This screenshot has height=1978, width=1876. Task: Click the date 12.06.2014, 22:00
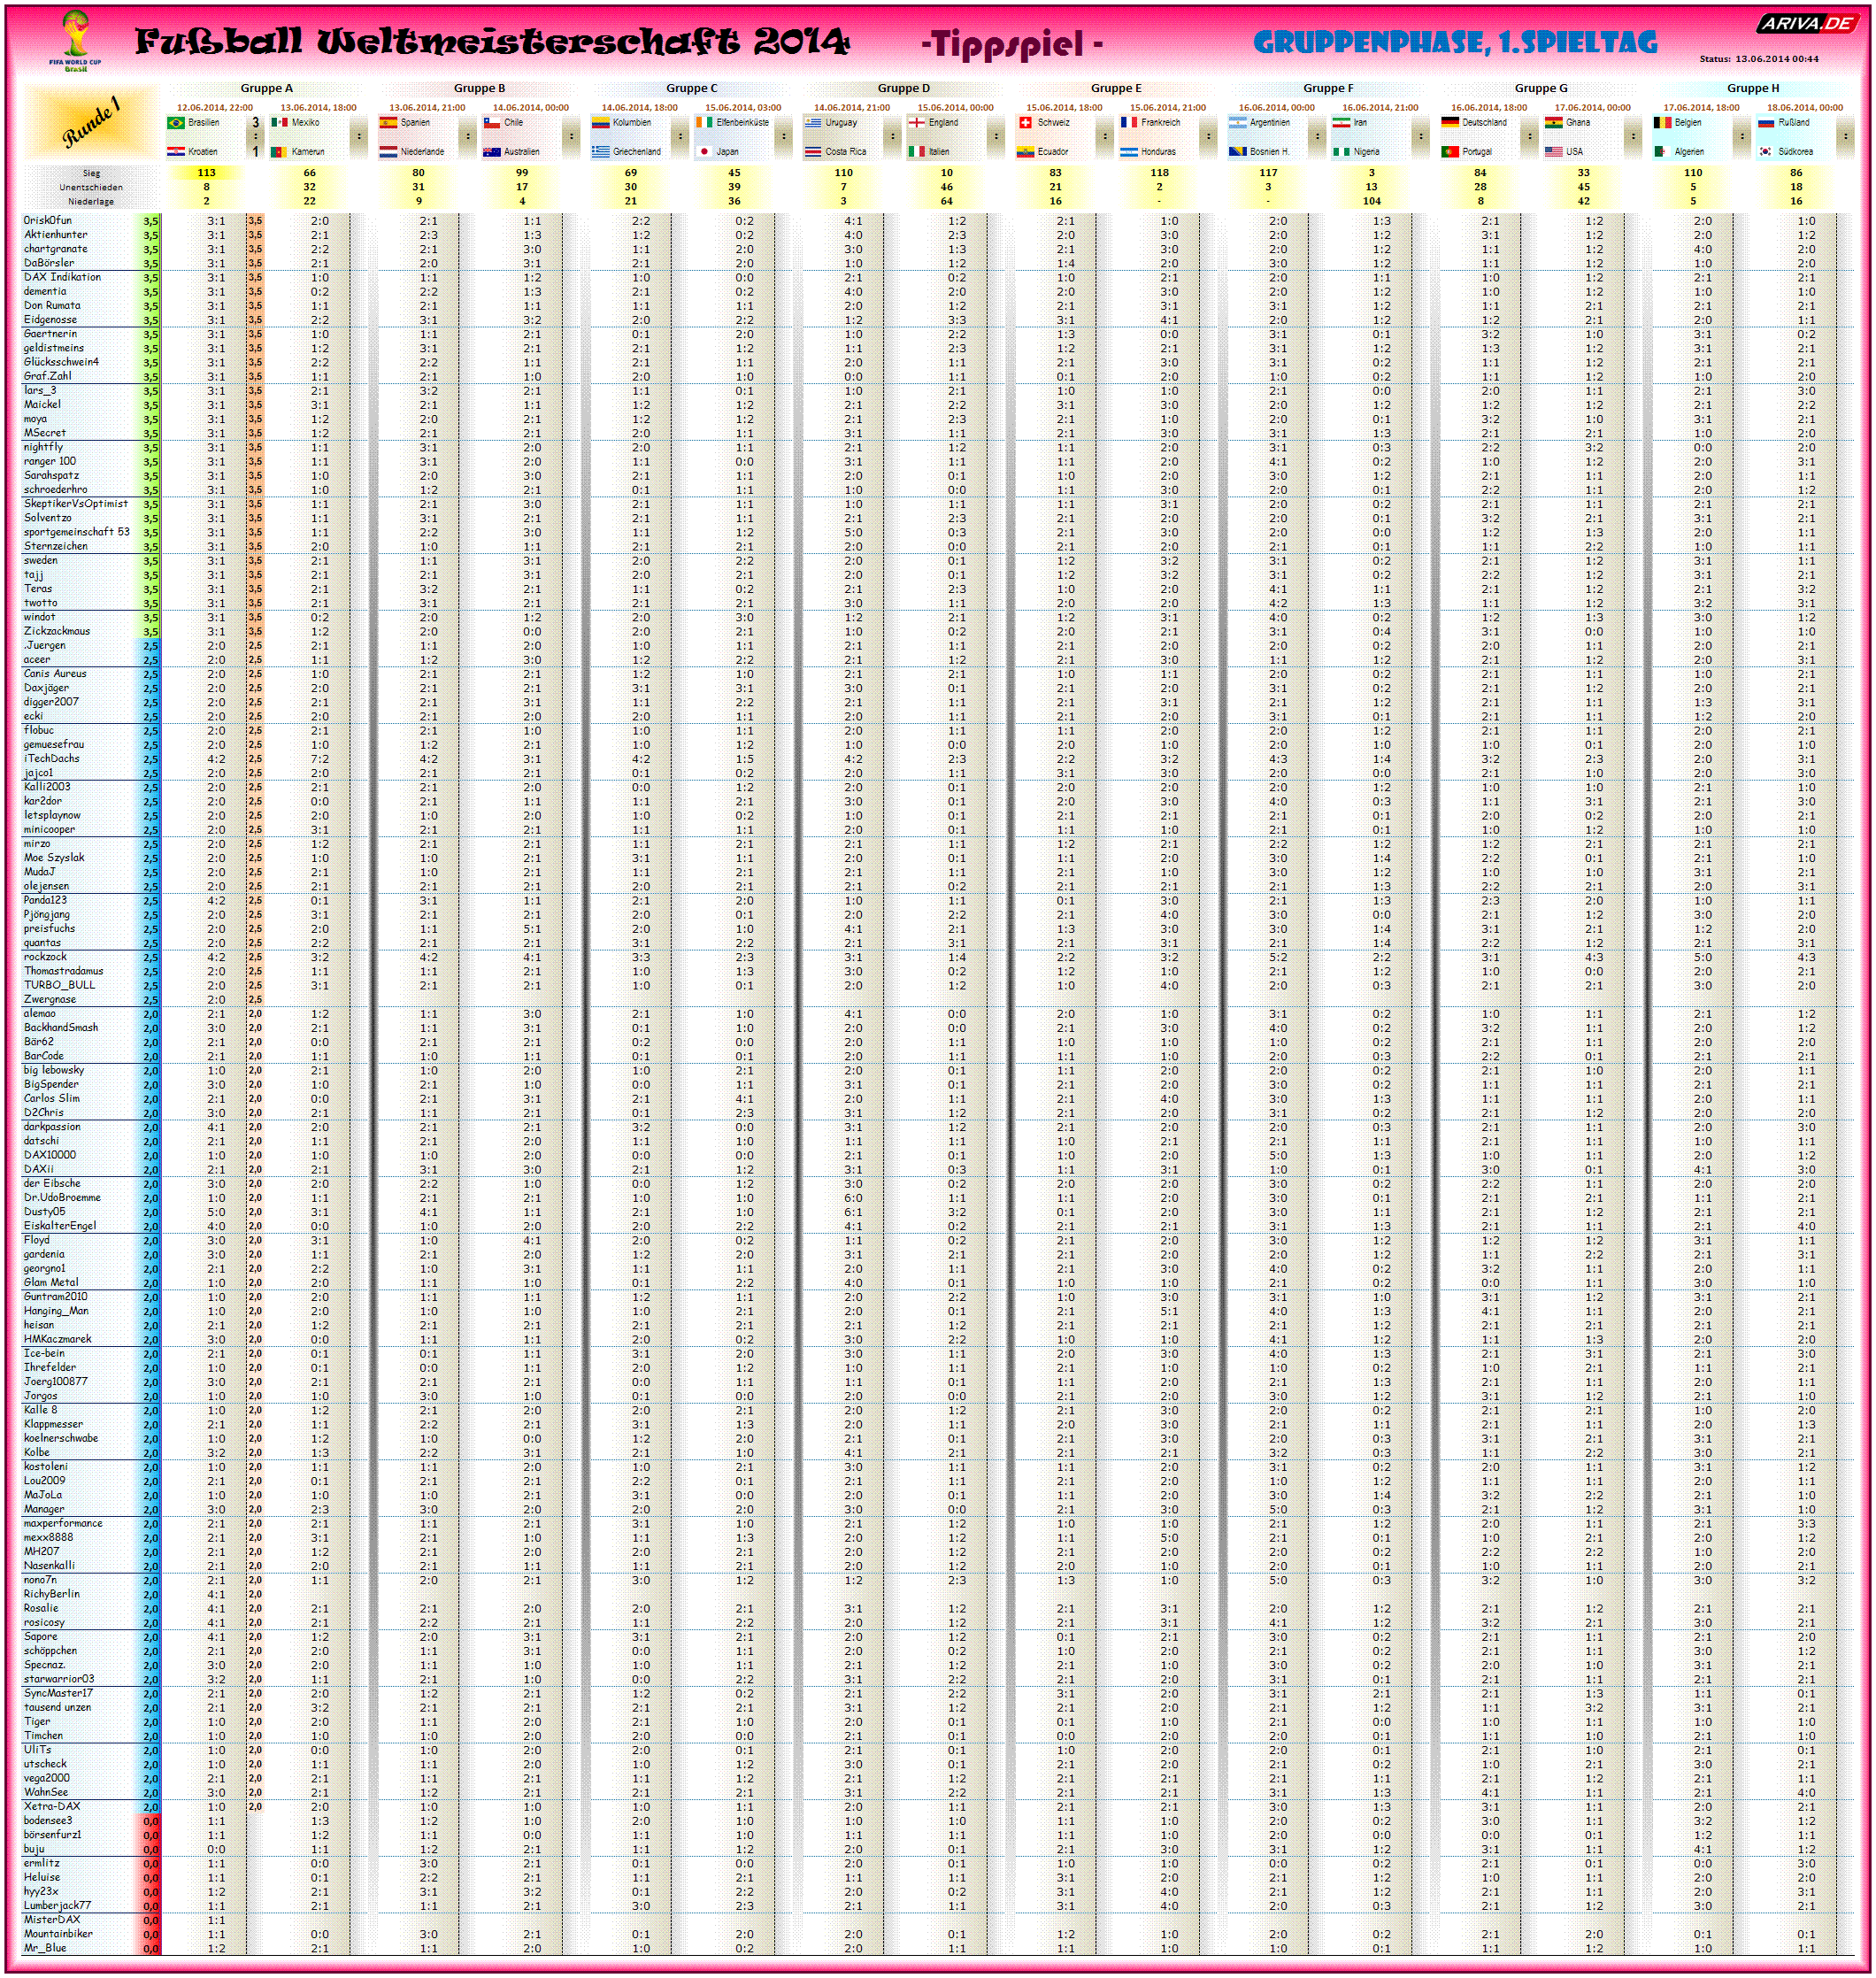click(215, 108)
